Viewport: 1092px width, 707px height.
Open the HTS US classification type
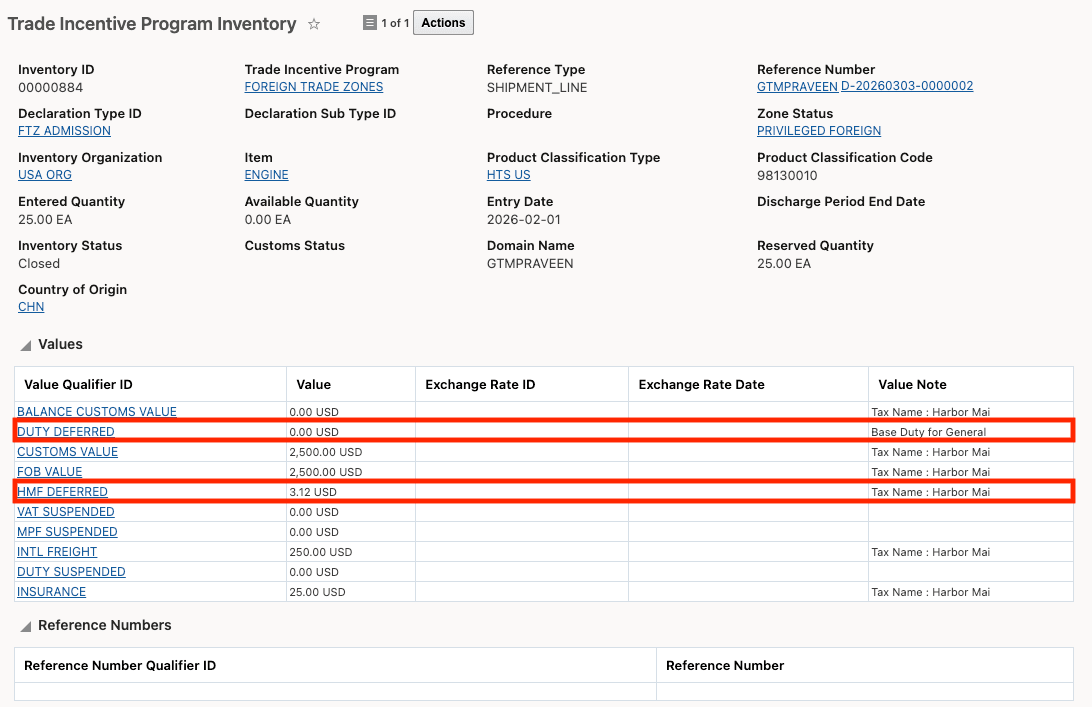tap(514, 175)
